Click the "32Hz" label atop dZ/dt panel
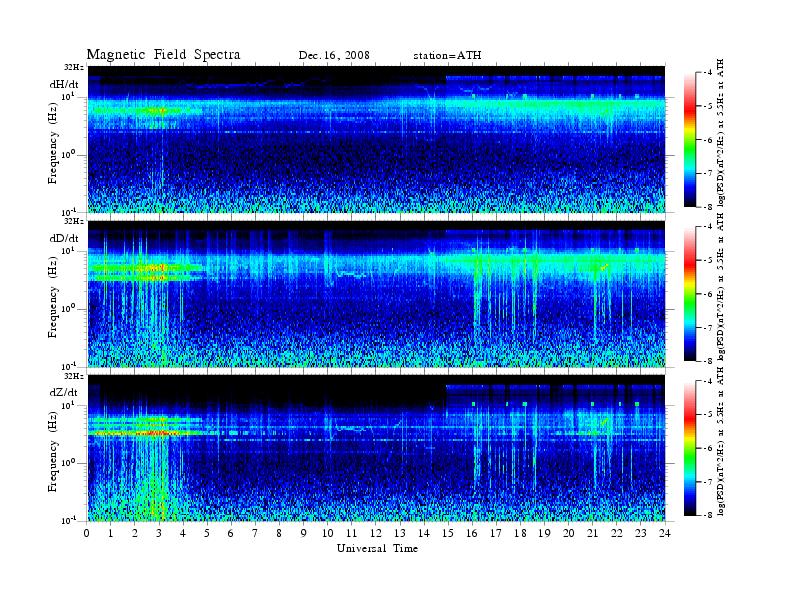The height and width of the screenshot is (612, 792). tap(73, 376)
